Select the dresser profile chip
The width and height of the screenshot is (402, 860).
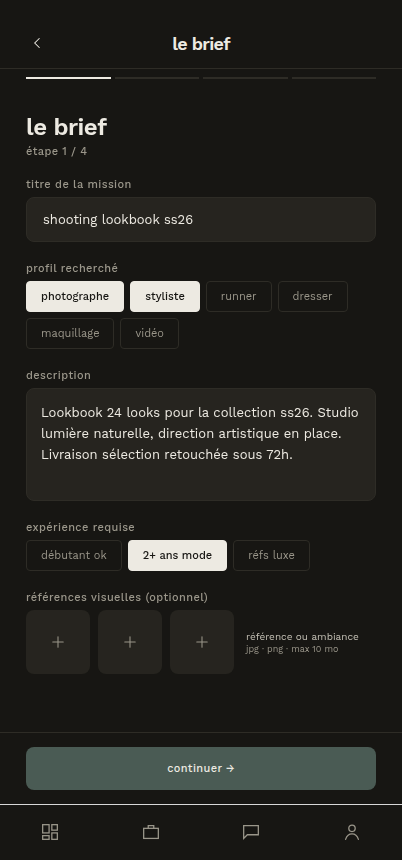[313, 296]
